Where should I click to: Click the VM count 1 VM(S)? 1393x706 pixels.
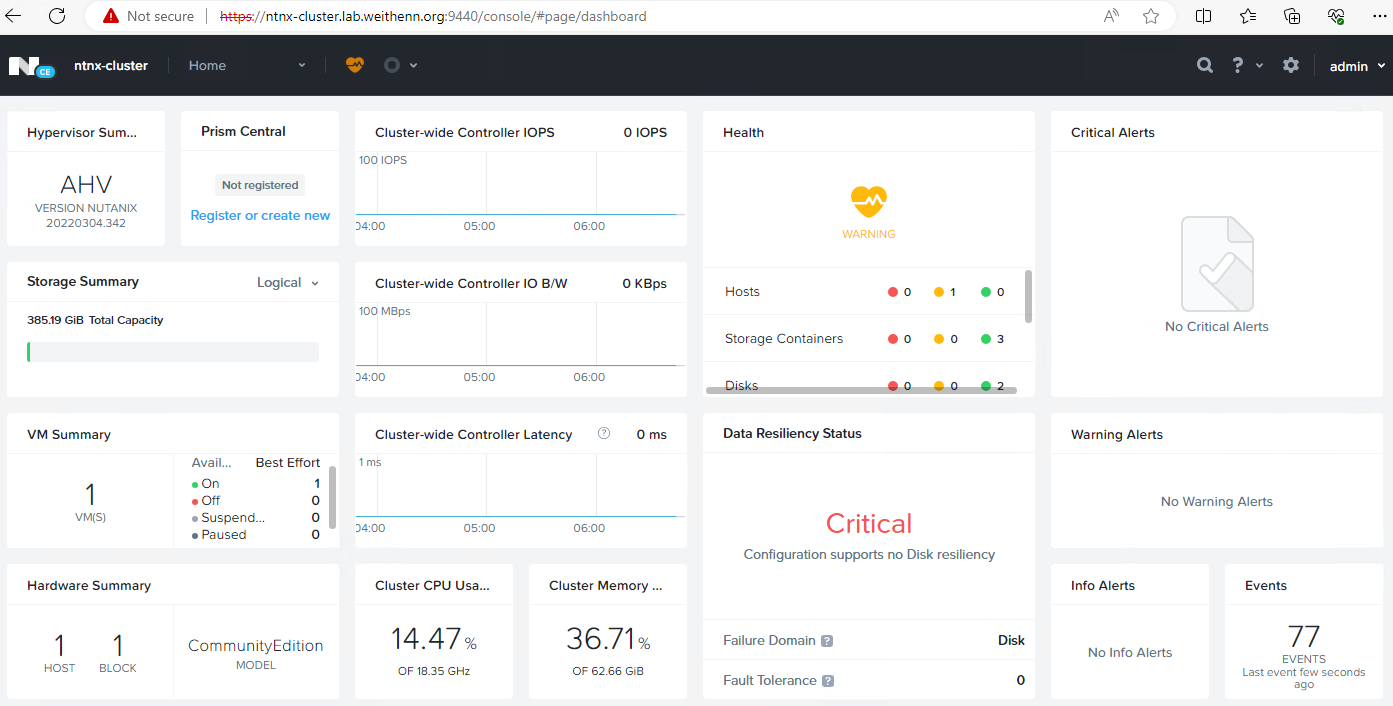pyautogui.click(x=90, y=502)
